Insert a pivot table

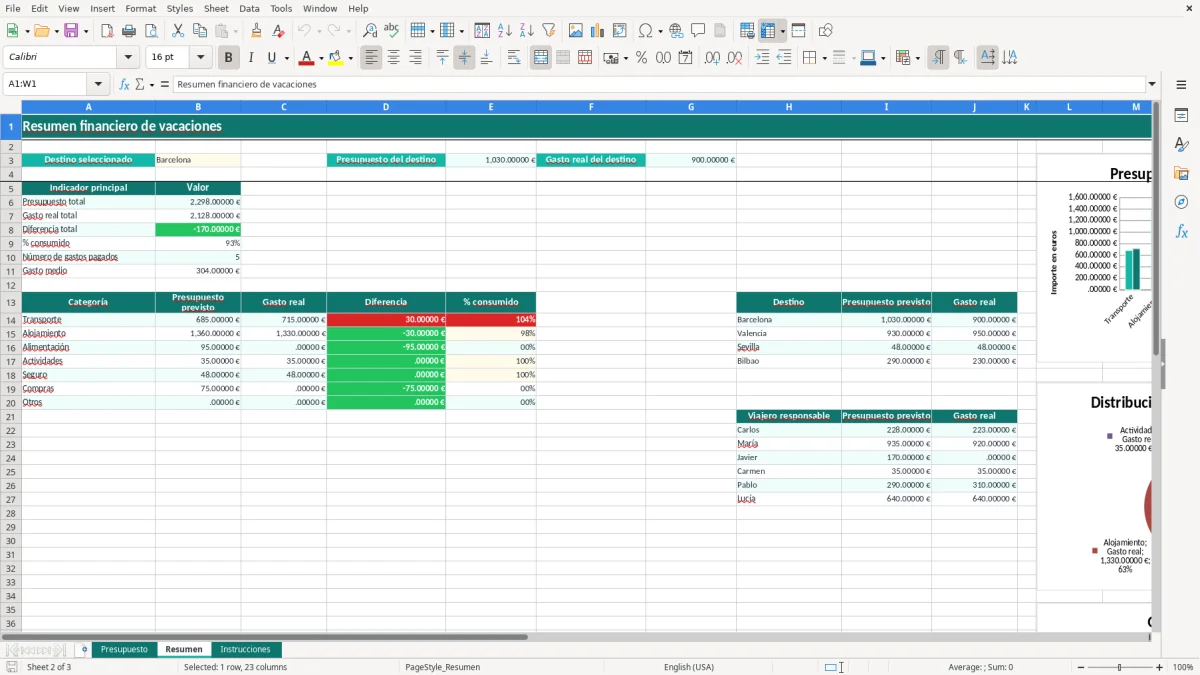coord(620,31)
